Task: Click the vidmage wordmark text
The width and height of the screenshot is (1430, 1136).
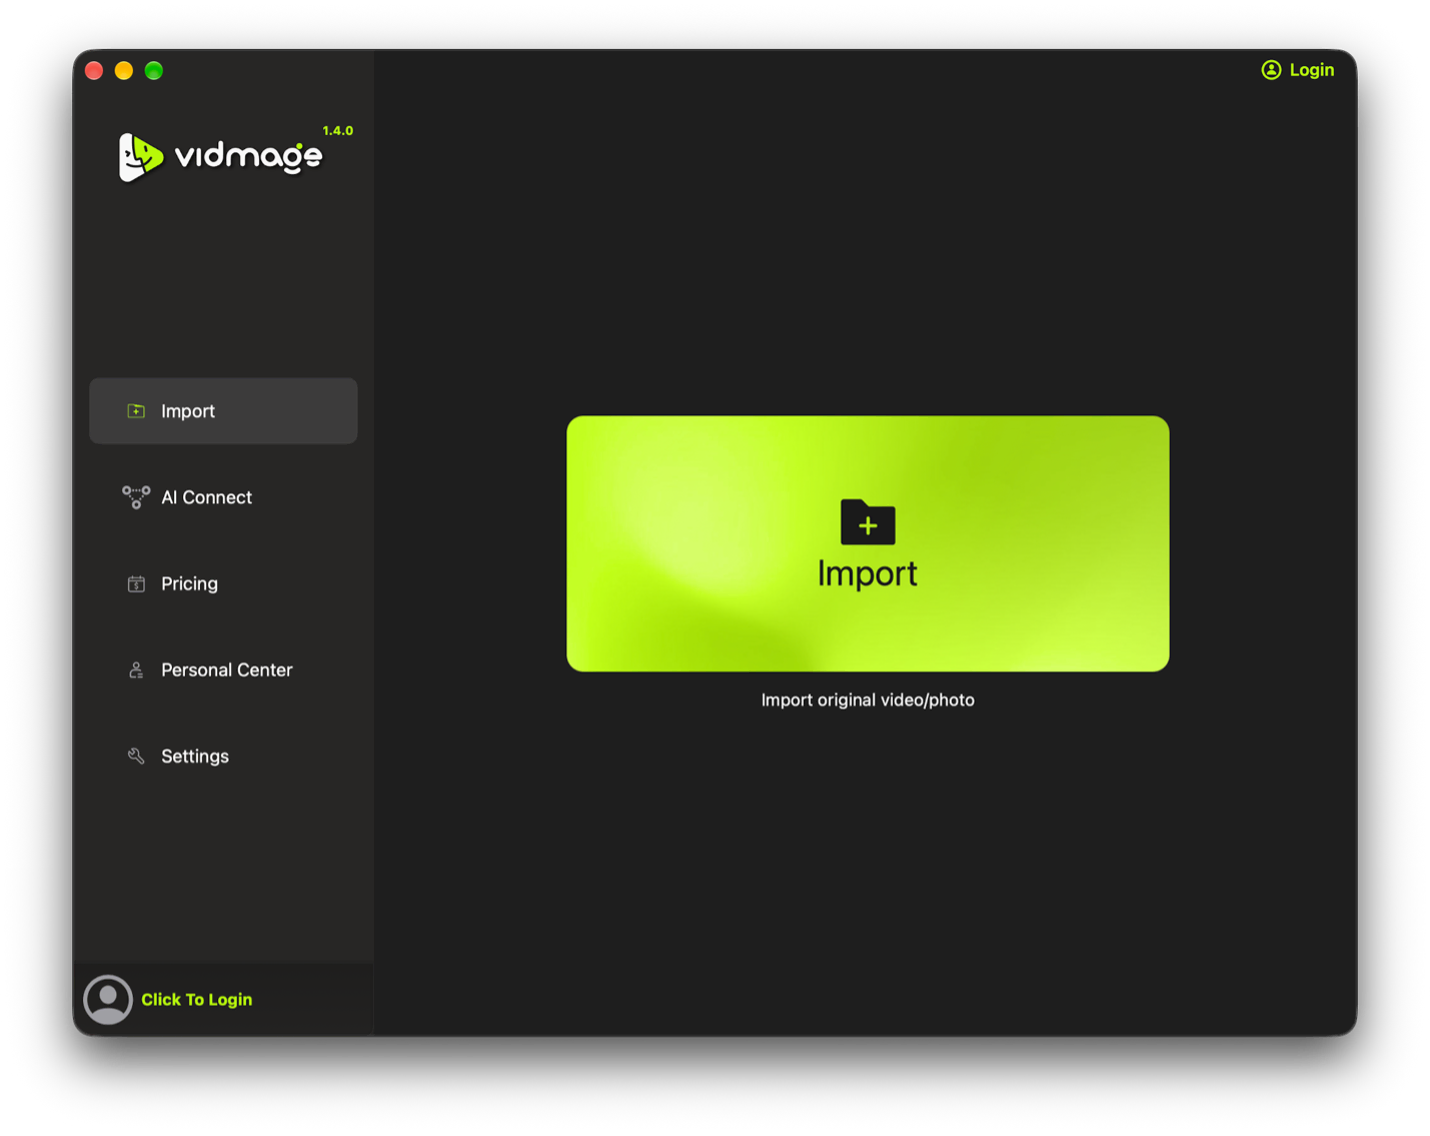Action: click(248, 157)
